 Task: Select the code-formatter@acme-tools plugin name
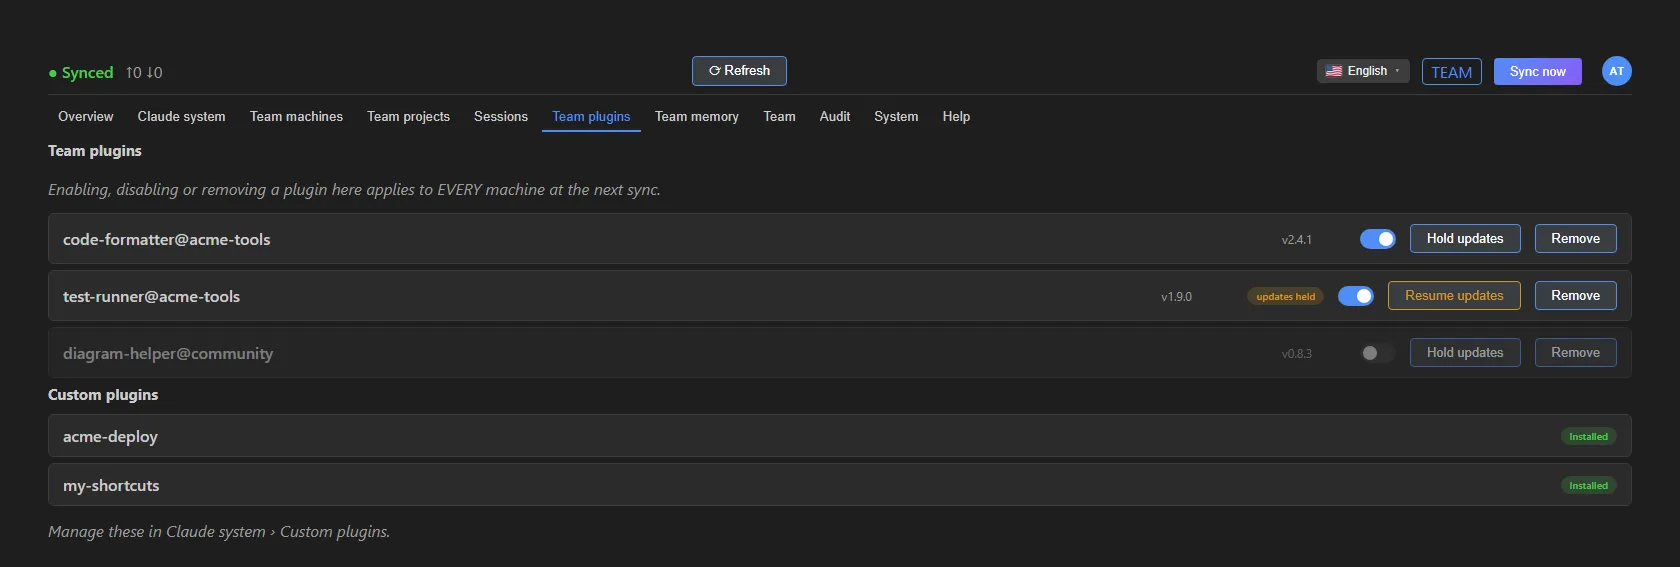(x=166, y=240)
